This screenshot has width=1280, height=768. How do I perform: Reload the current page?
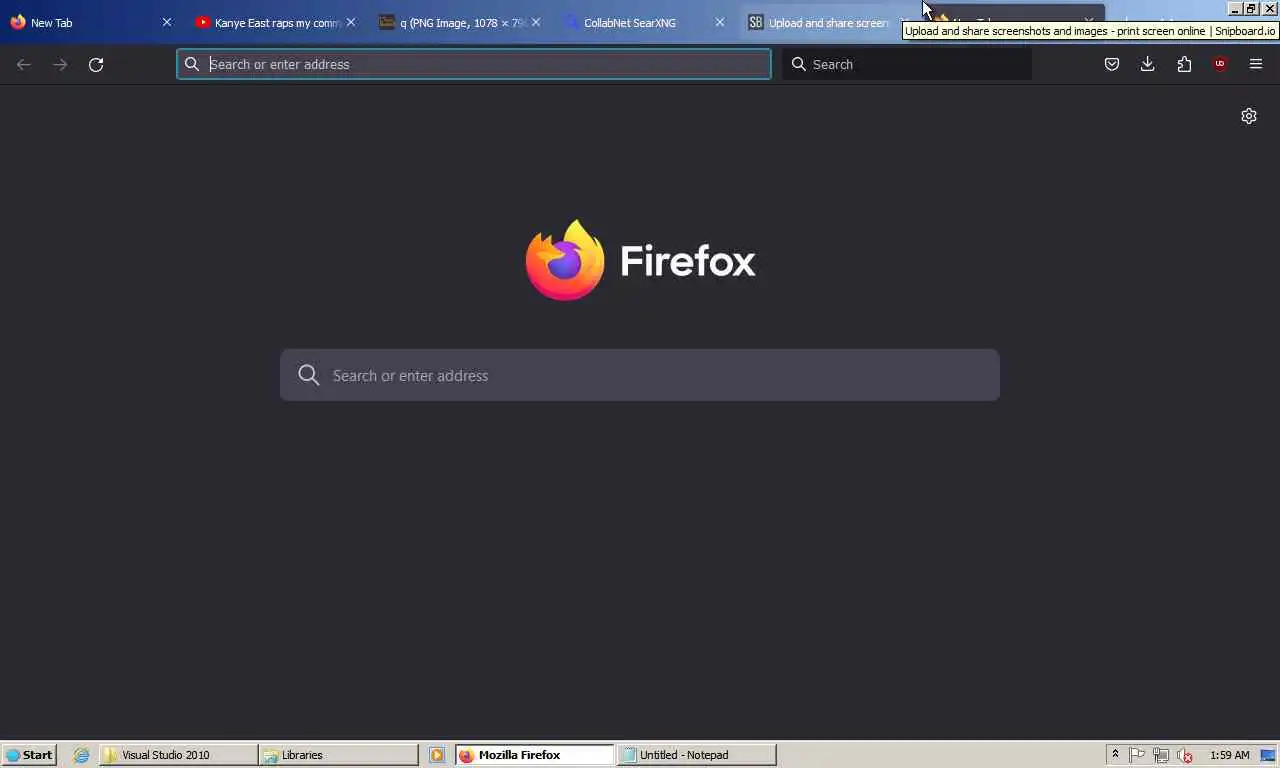pos(96,64)
